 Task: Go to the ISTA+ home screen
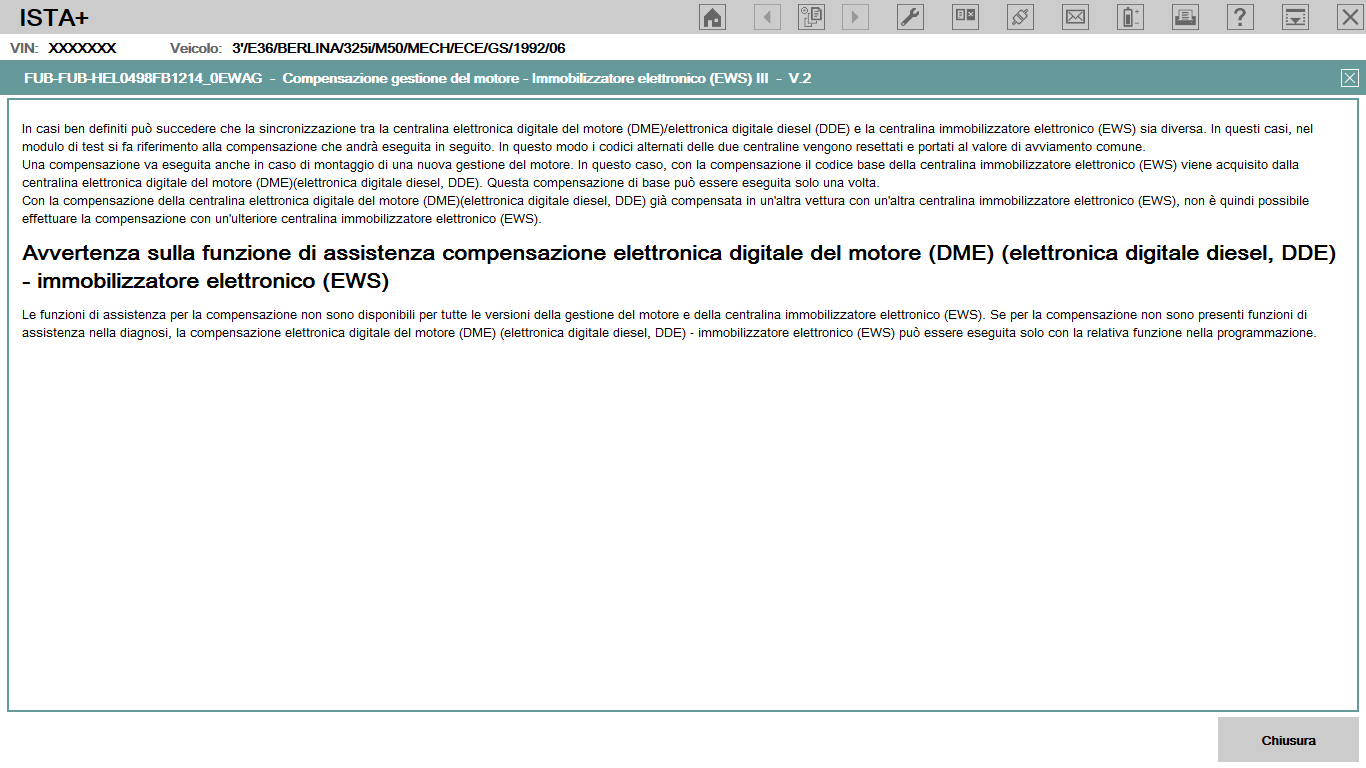pyautogui.click(x=712, y=17)
